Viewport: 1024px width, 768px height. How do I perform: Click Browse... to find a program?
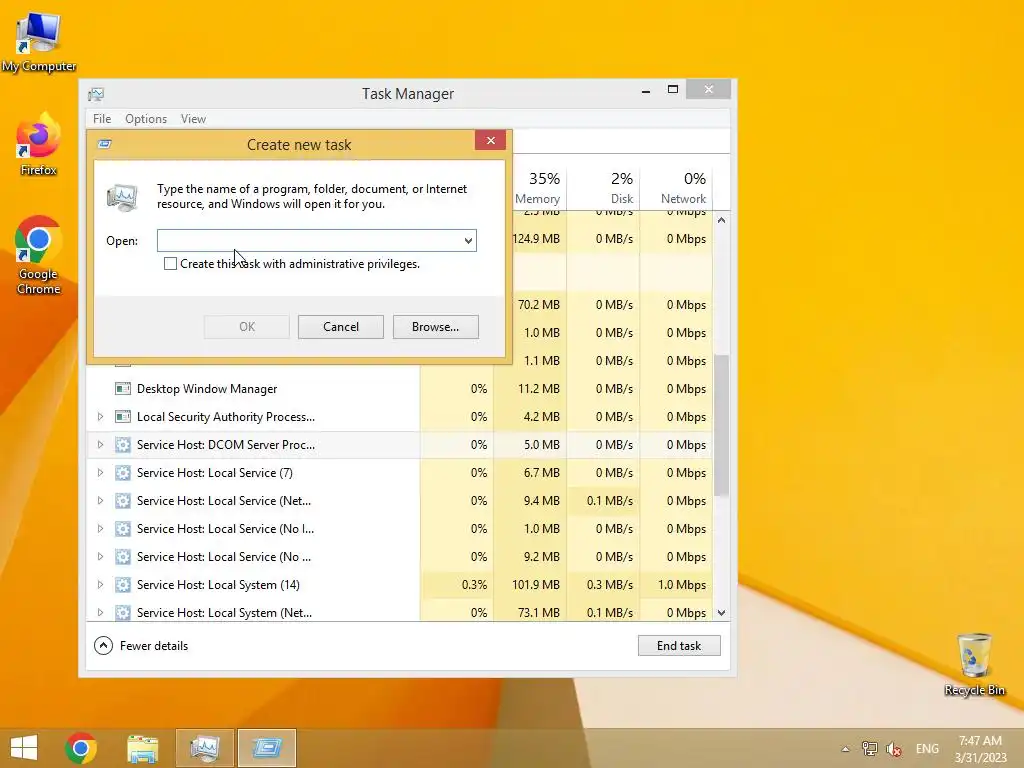(436, 327)
